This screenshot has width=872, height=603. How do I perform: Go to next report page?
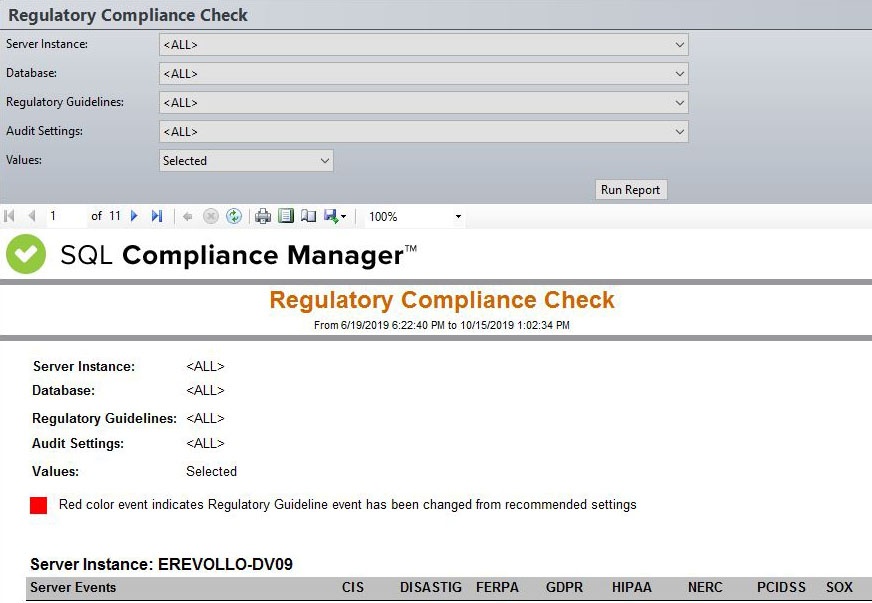(x=134, y=216)
